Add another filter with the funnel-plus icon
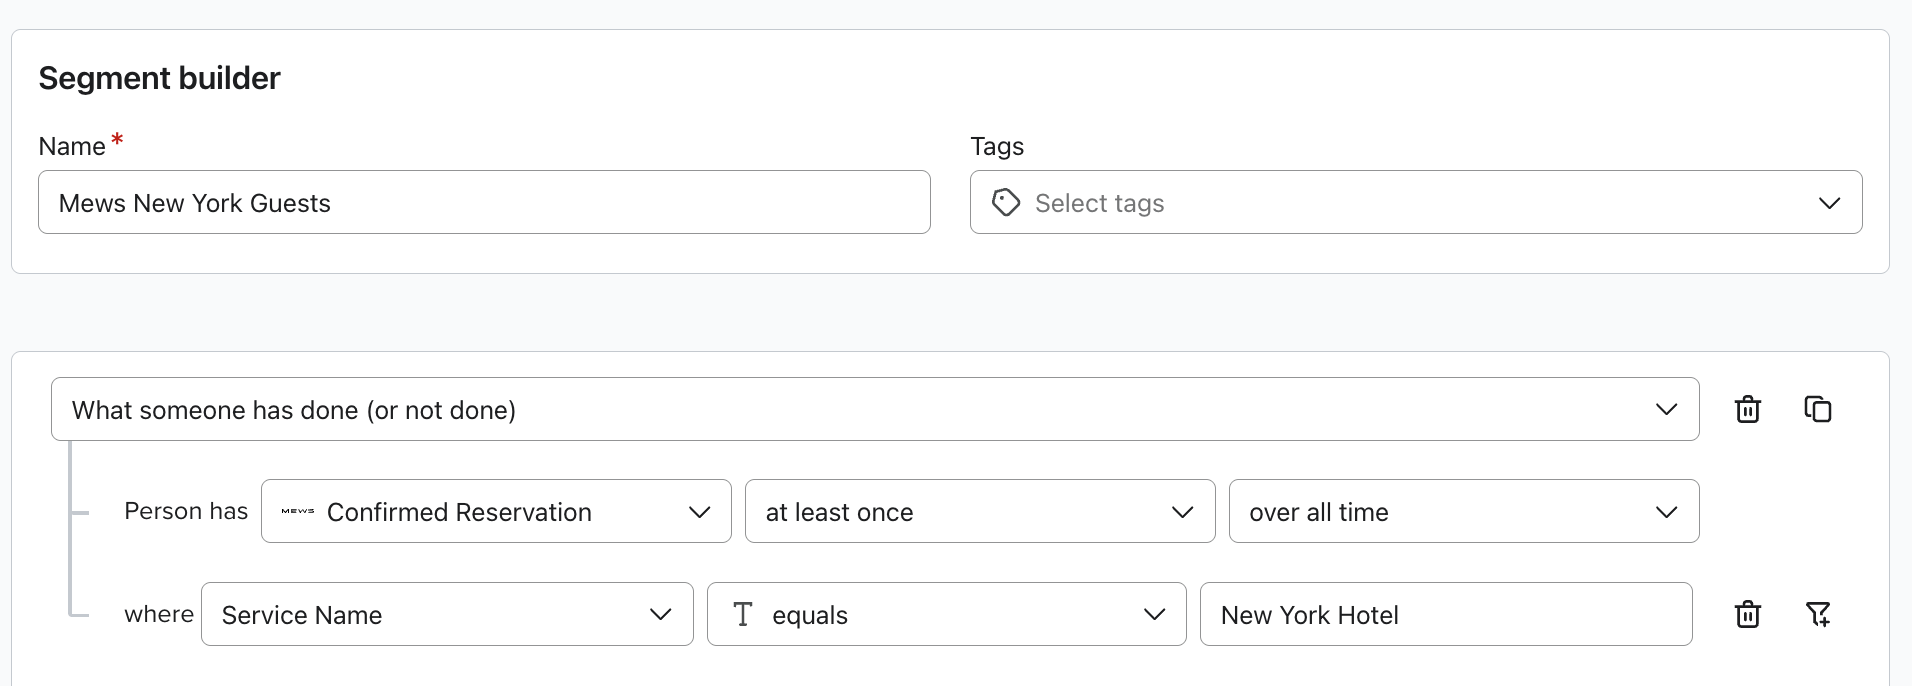 pos(1817,614)
